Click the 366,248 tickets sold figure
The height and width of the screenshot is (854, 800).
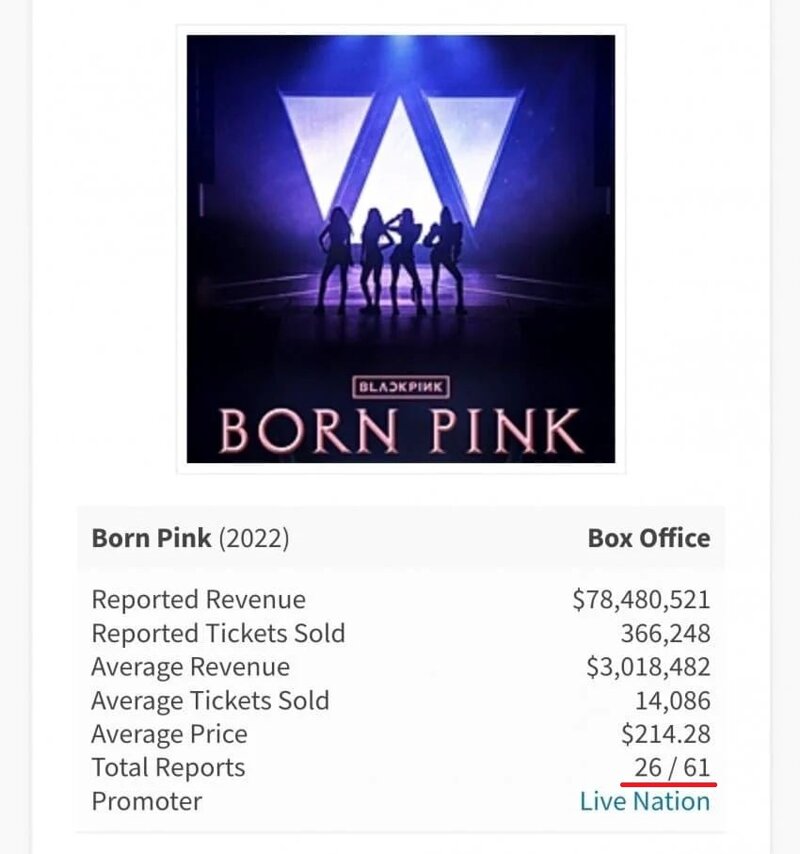[664, 634]
